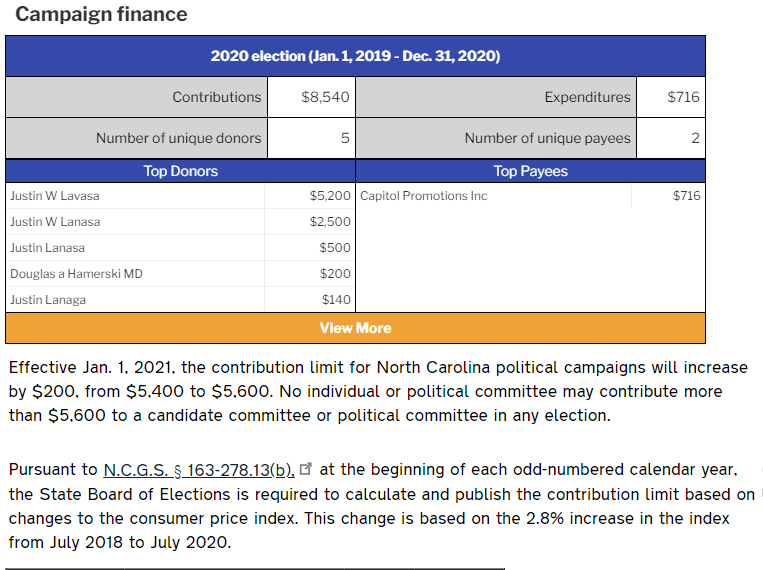Image resolution: width=763 pixels, height=570 pixels.
Task: Click the Number of unique payees label
Action: click(x=547, y=138)
